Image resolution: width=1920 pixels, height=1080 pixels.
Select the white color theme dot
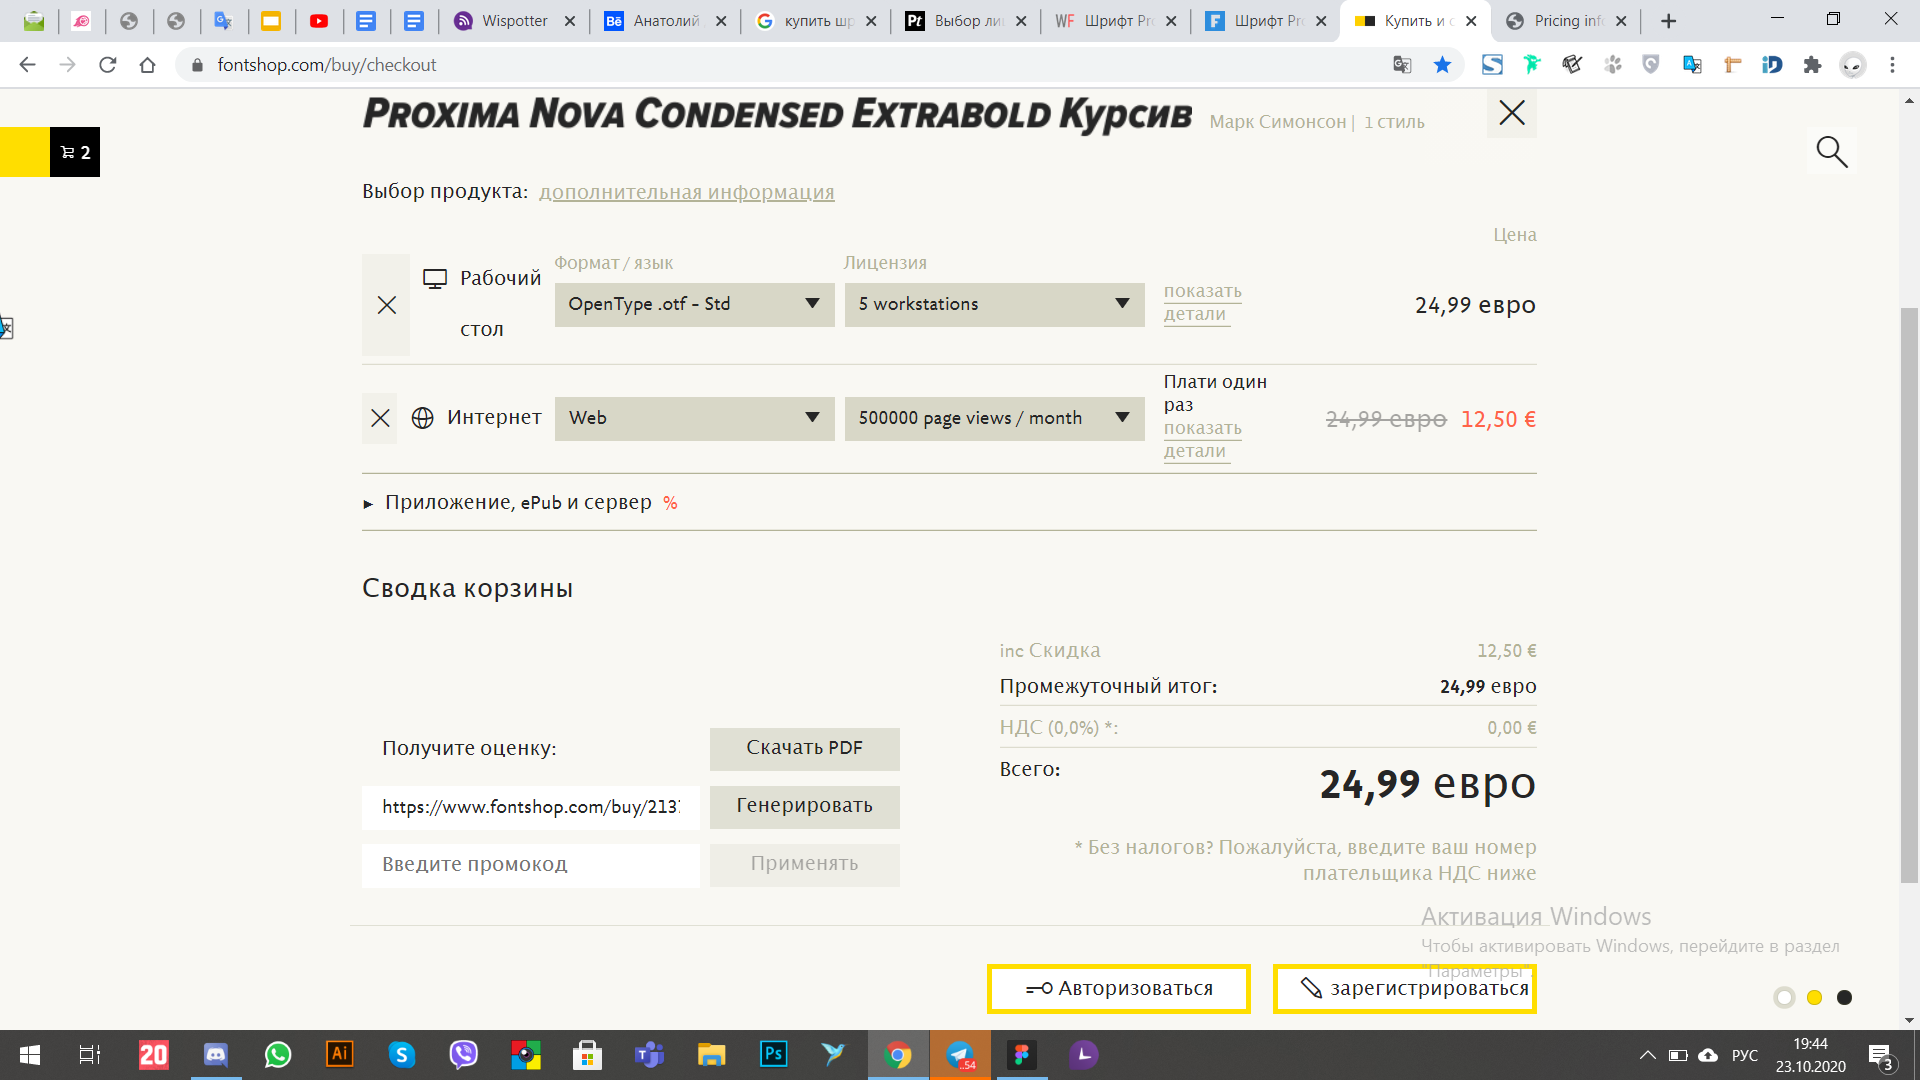pos(1784,997)
